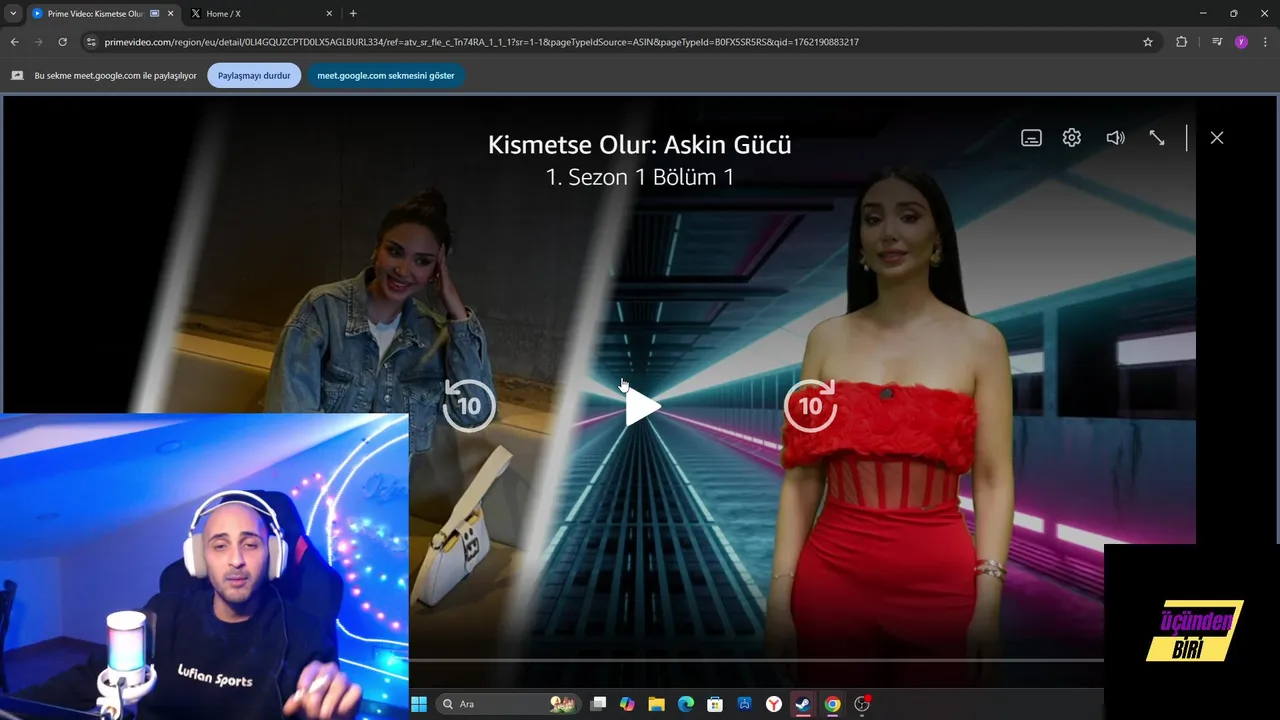The height and width of the screenshot is (720, 1280).
Task: Select the Prime Video: Kismetse Olur tab
Action: click(x=95, y=13)
